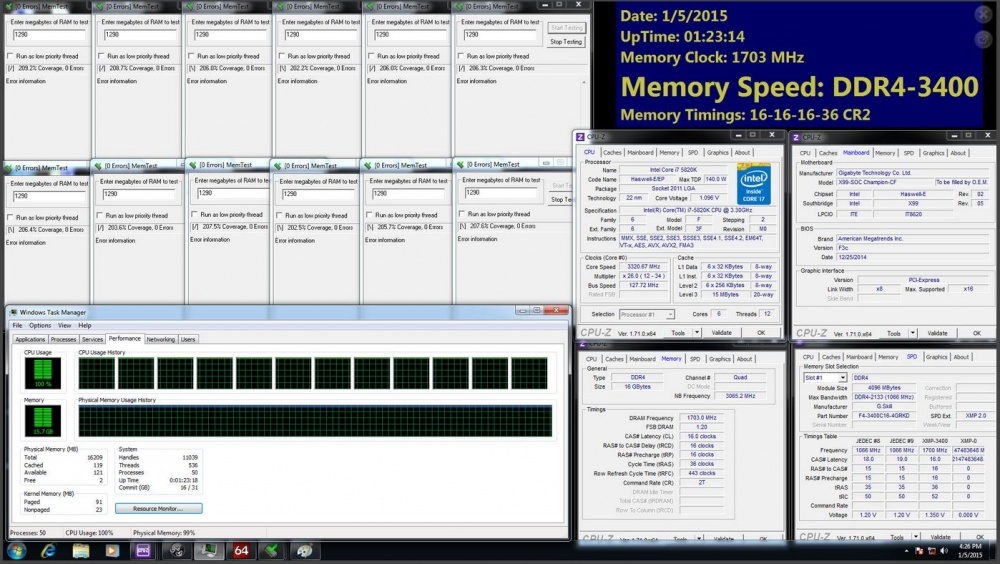Click the taskbar clock showing 4:26 PM
The image size is (1000, 564).
pyautogui.click(x=969, y=551)
